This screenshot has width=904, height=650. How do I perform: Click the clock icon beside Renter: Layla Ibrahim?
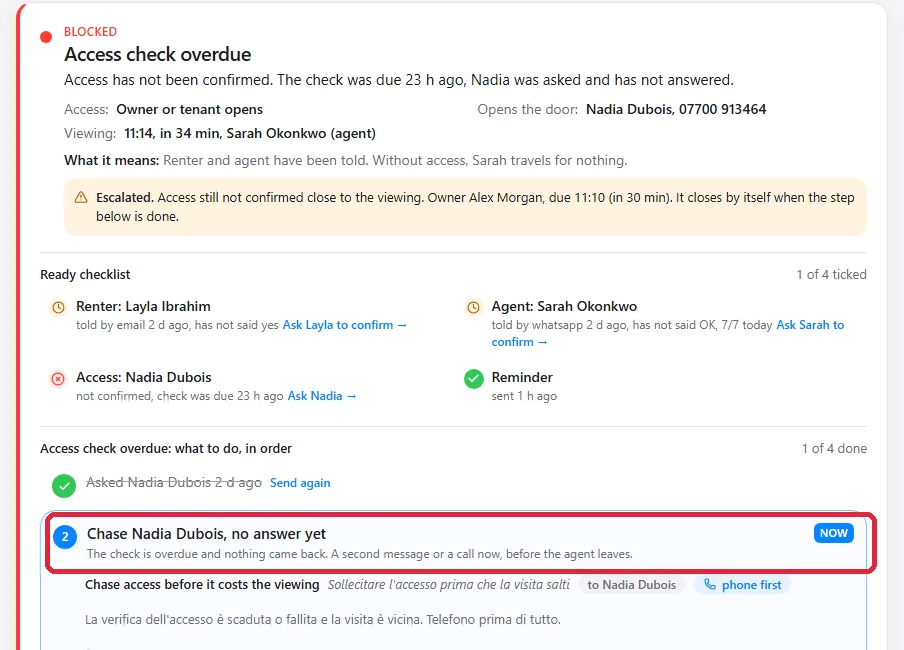[x=58, y=307]
